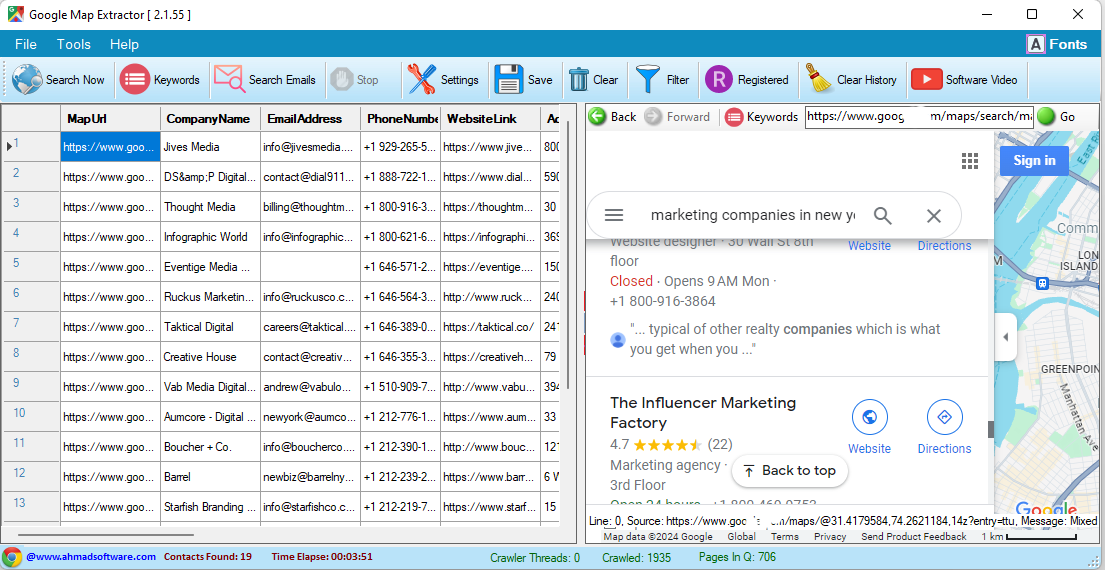The width and height of the screenshot is (1105, 570).
Task: Select the Boucher + Co. cell
Action: 210,447
